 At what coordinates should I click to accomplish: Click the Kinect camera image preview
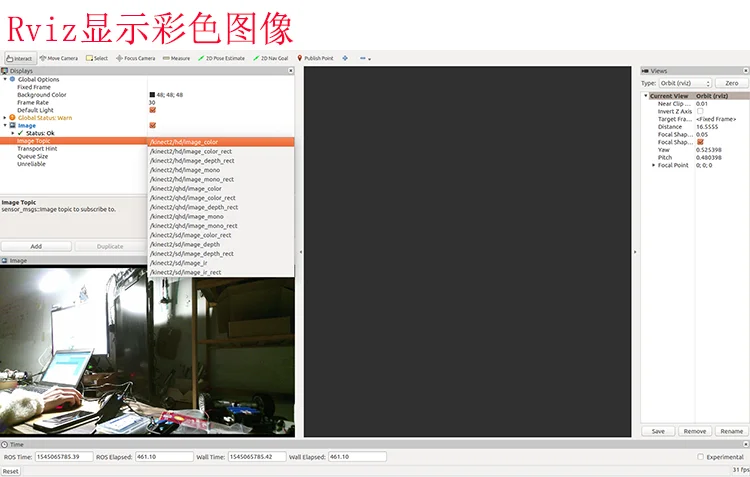click(x=147, y=351)
